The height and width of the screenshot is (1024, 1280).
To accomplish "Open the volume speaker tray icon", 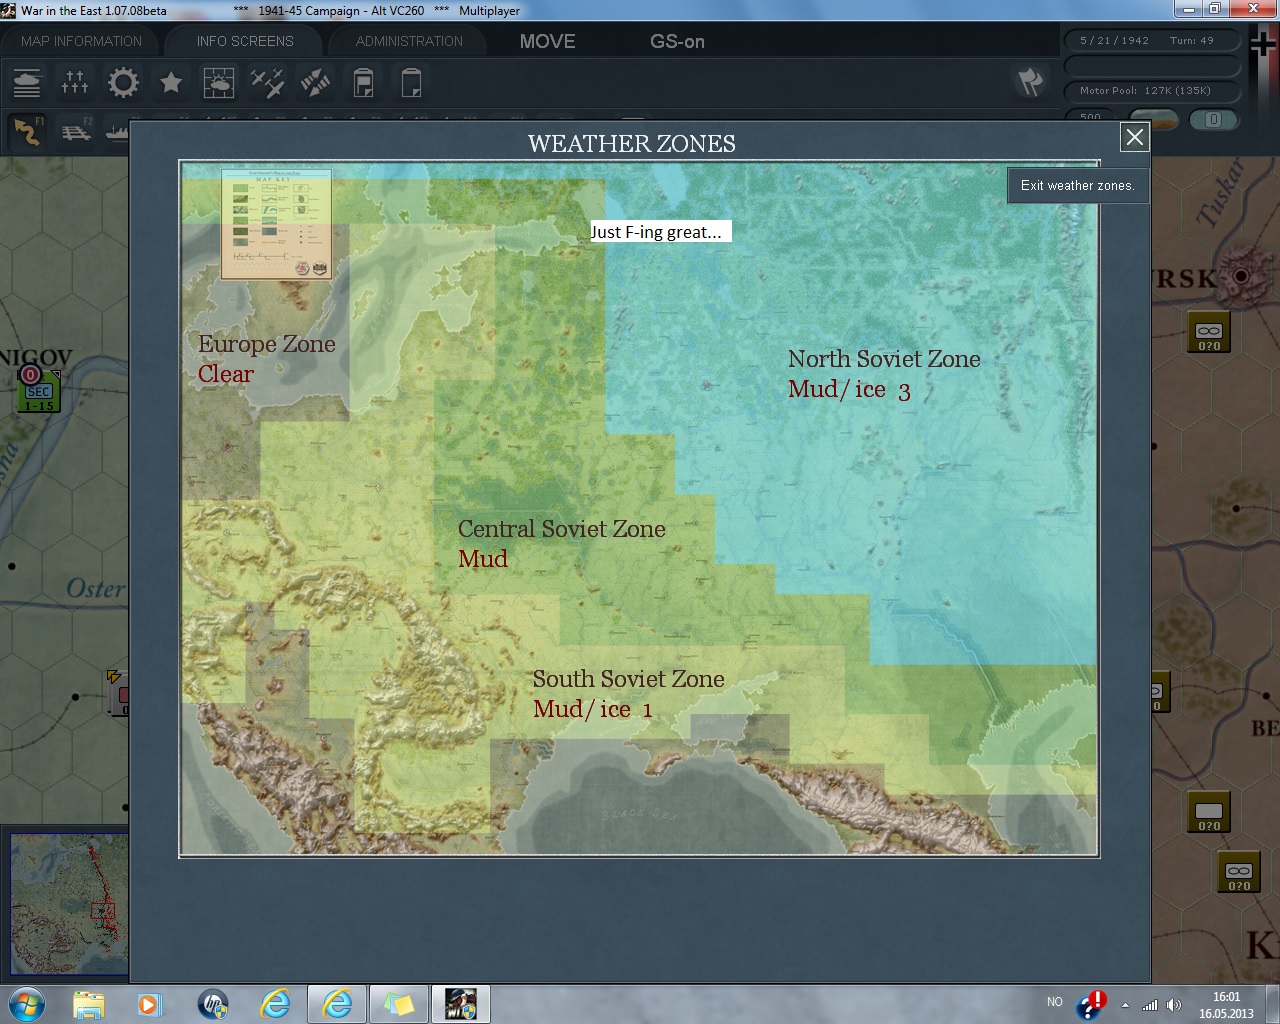I will coord(1174,1005).
